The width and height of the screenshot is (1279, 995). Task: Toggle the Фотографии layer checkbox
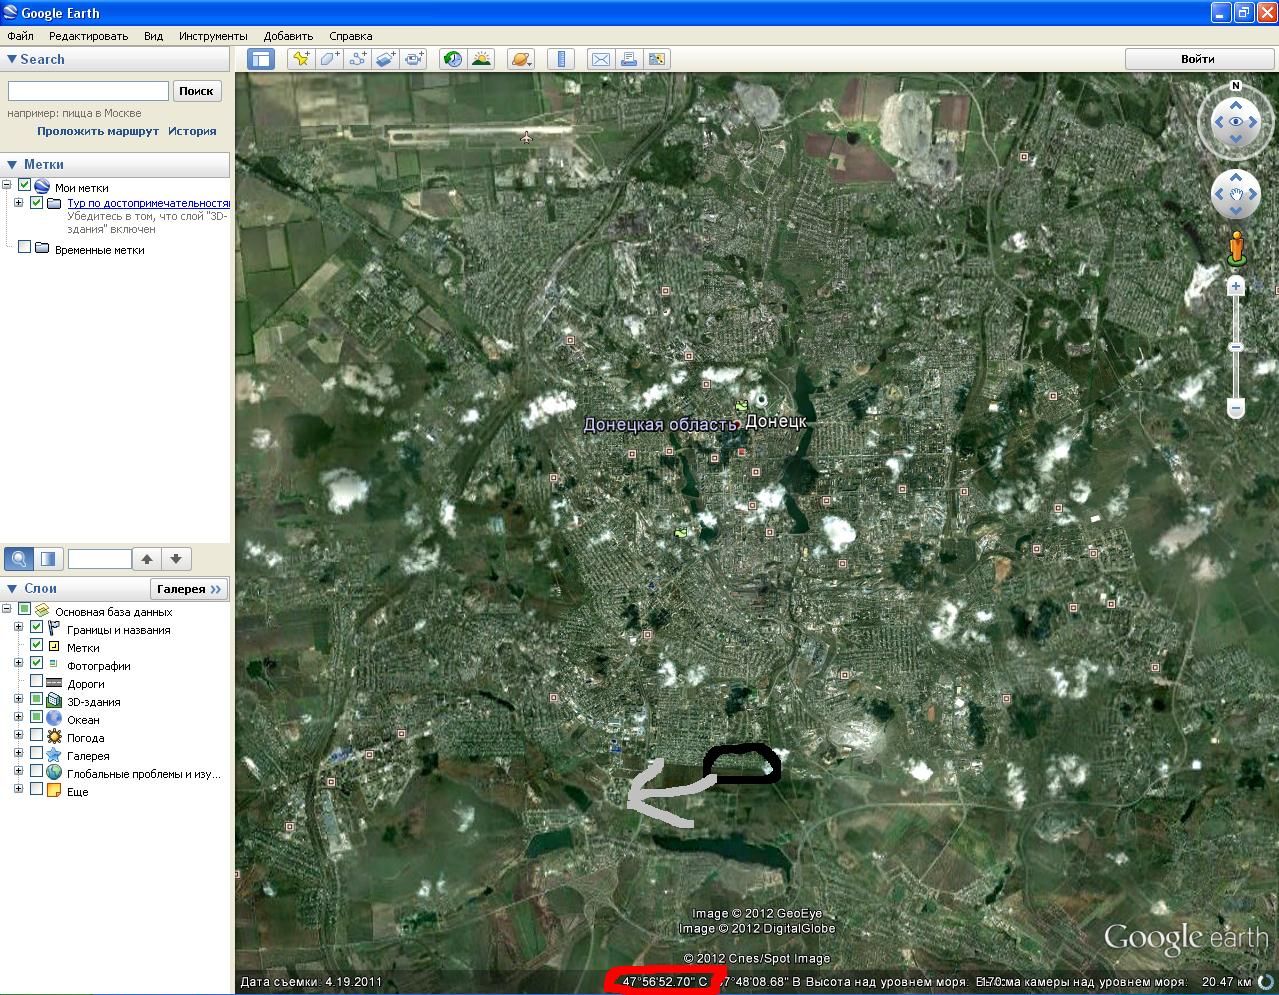point(36,663)
